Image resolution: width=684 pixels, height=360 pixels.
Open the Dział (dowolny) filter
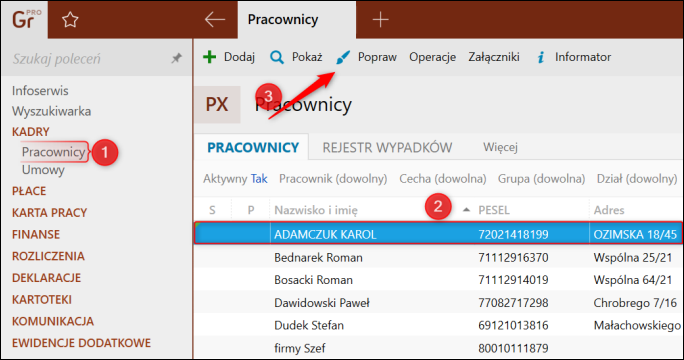coord(636,179)
